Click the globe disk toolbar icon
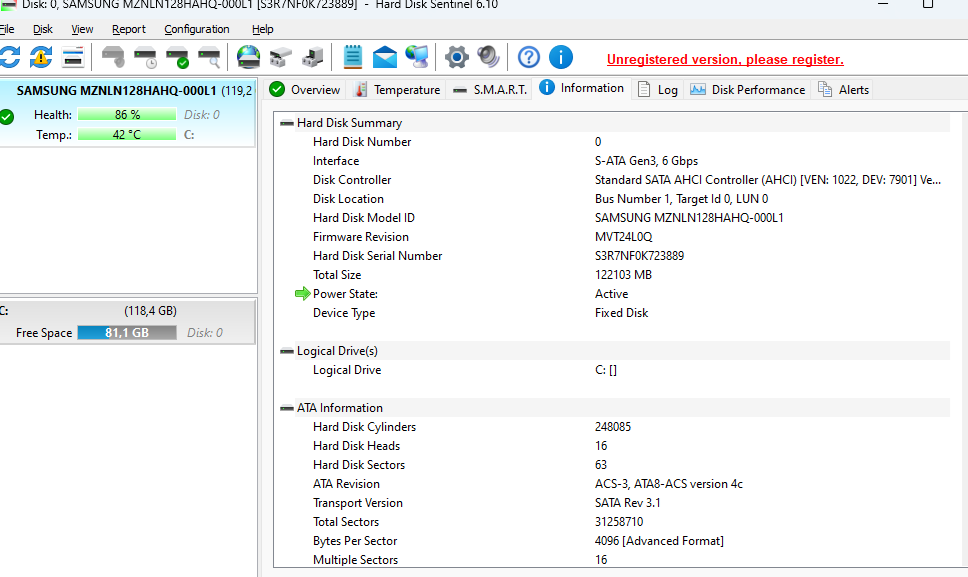Viewport: 968px width, 577px height. coord(248,57)
